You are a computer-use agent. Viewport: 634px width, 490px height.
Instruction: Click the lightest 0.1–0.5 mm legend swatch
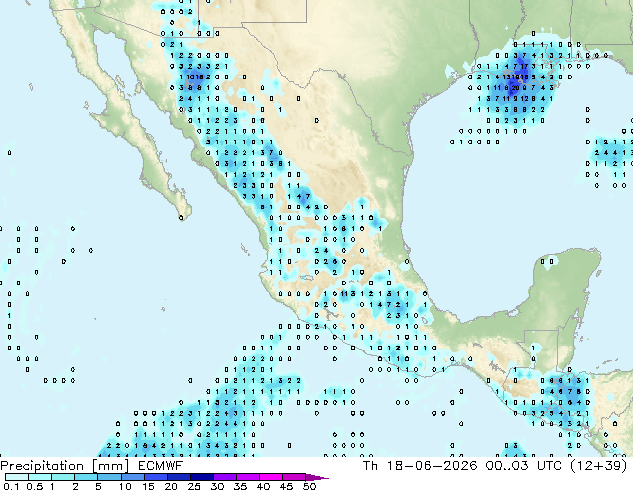[x=17, y=477]
